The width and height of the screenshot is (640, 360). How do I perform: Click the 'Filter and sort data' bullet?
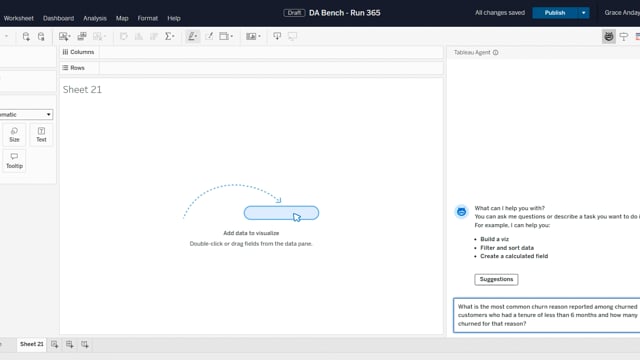pos(507,248)
